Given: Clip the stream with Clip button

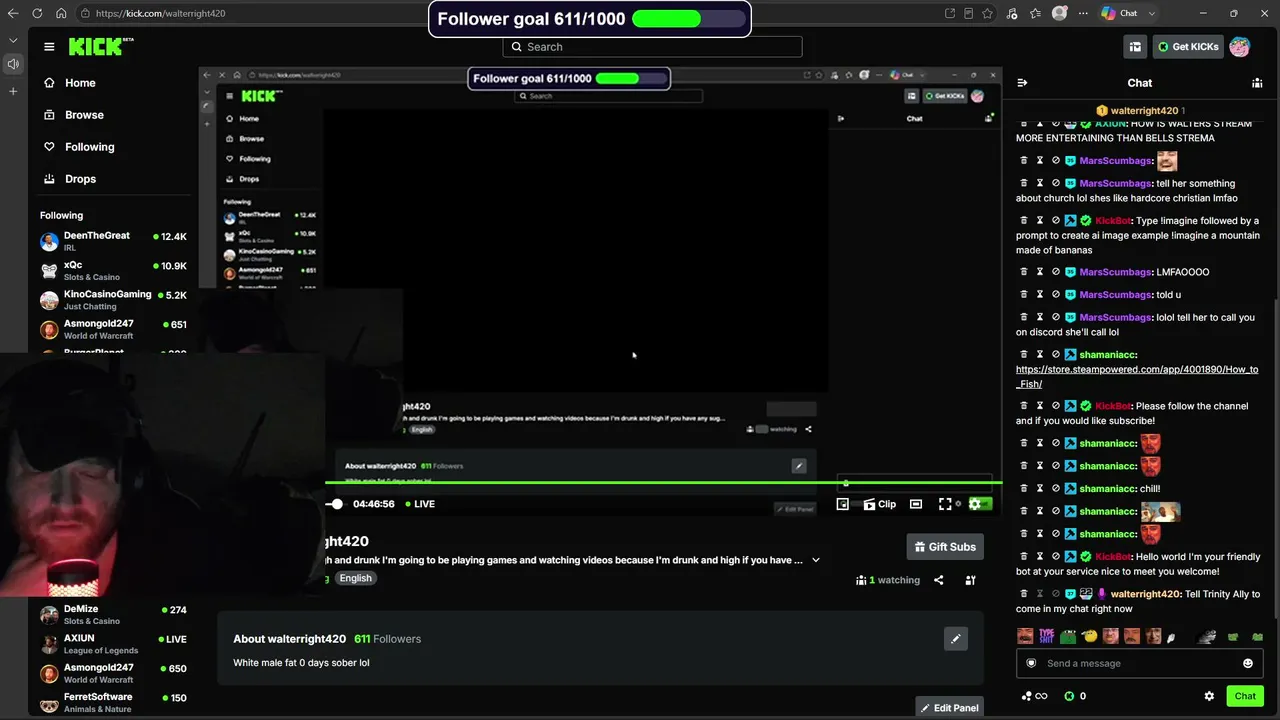Looking at the screenshot, I should pyautogui.click(x=880, y=504).
